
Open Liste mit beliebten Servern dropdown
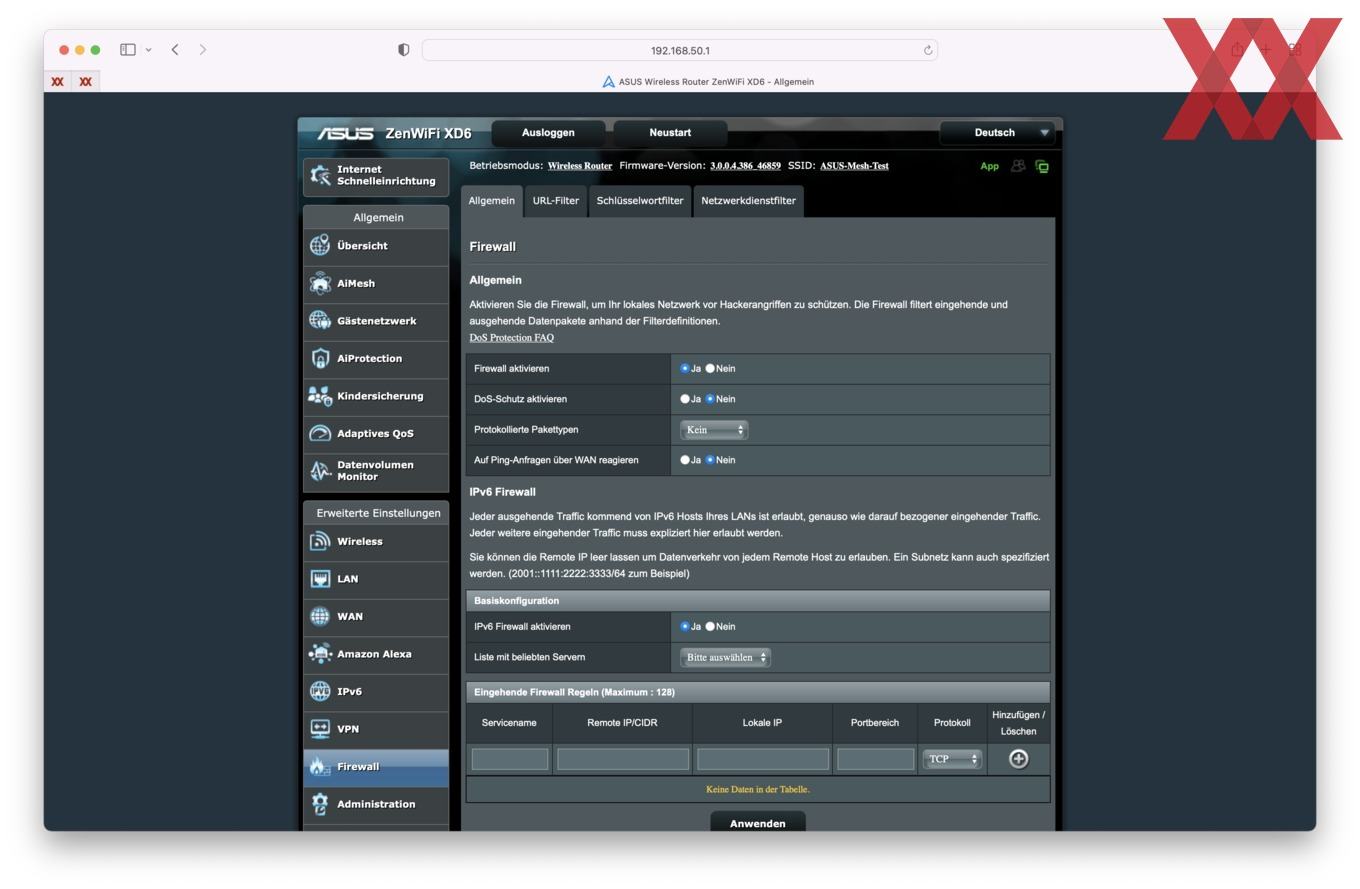[x=725, y=658]
